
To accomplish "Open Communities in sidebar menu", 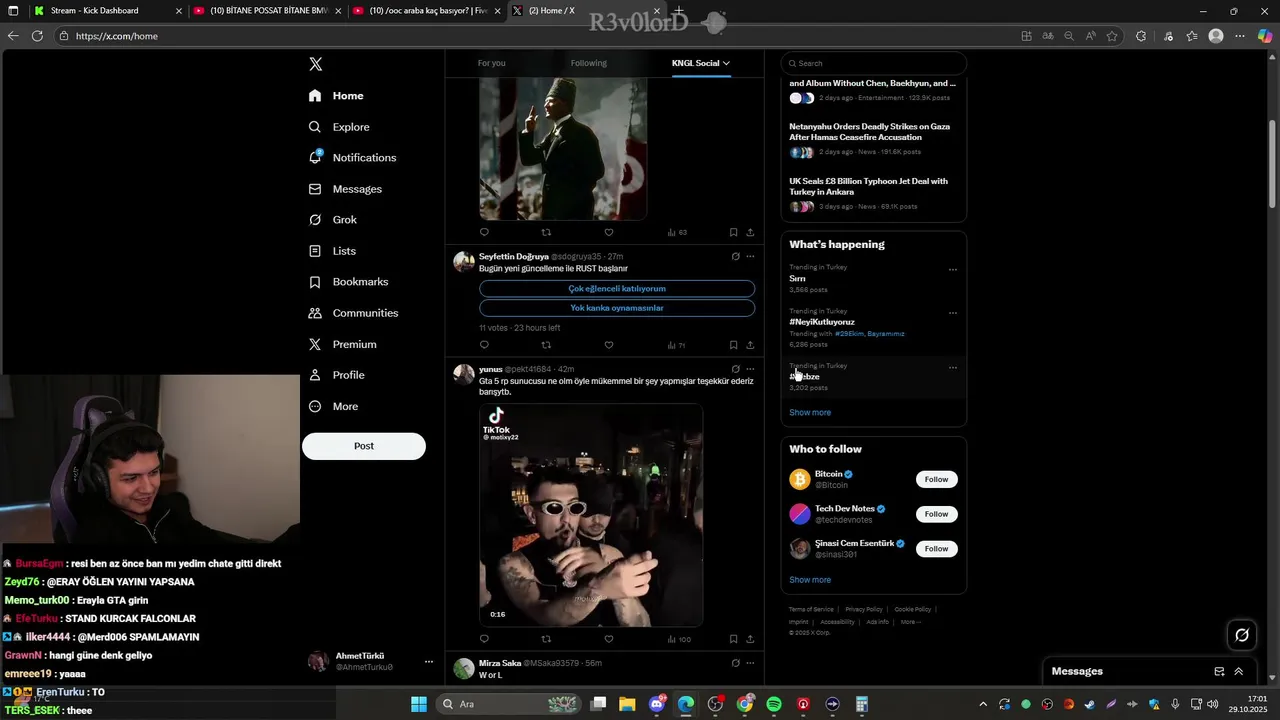I will click(353, 313).
